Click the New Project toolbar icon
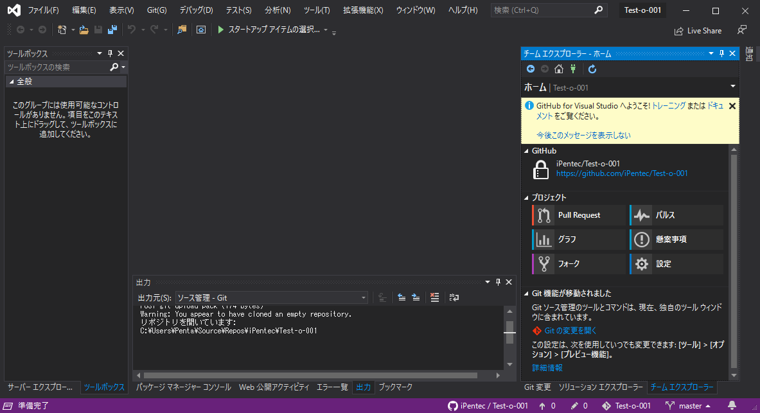 click(x=62, y=30)
